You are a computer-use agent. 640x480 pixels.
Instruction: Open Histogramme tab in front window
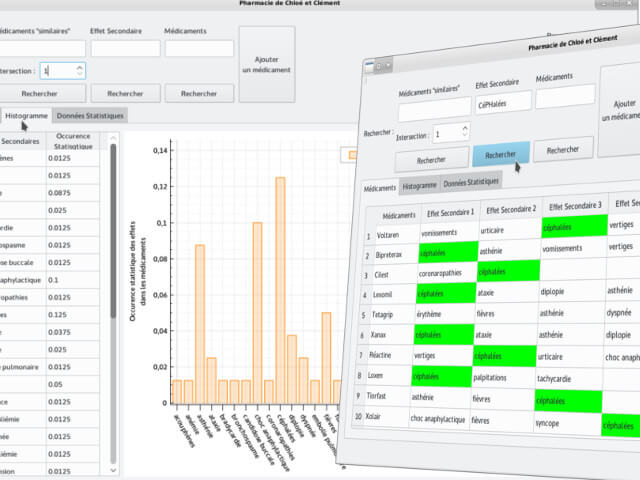(x=420, y=186)
